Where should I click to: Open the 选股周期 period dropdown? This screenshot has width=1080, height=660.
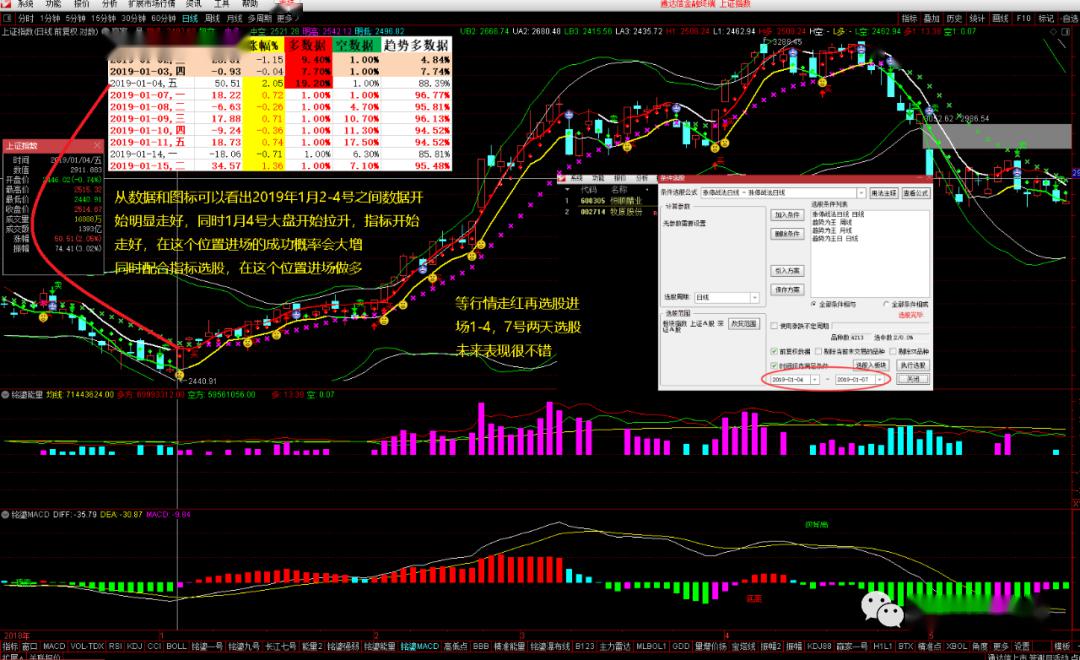tap(754, 297)
